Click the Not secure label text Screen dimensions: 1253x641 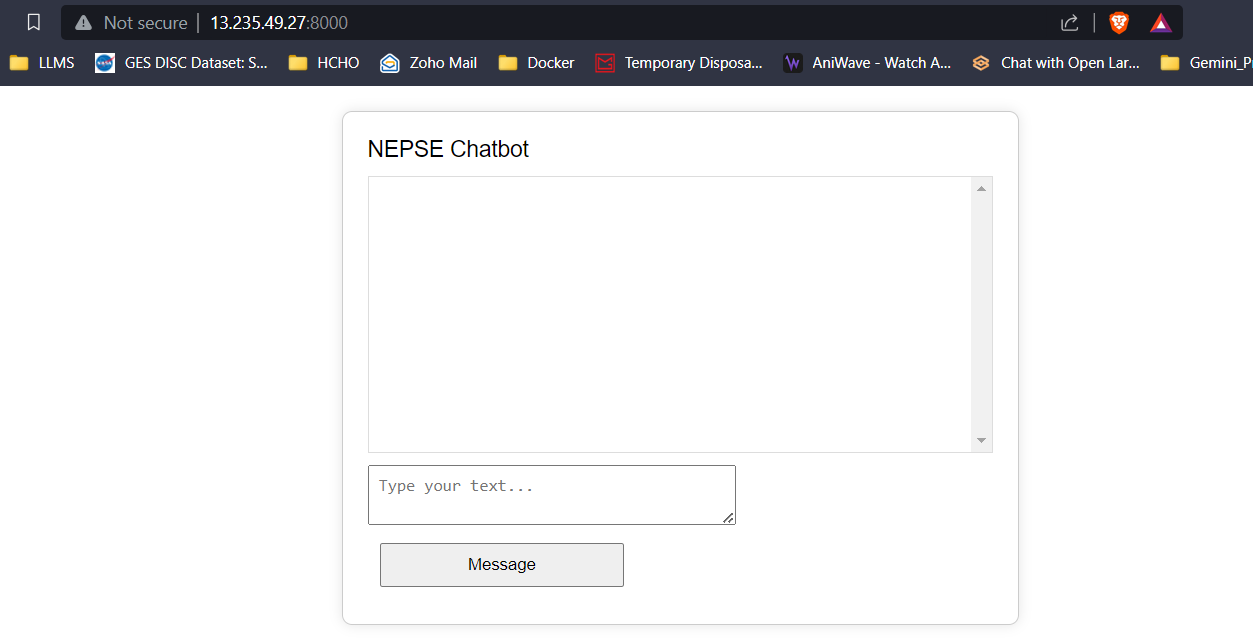[x=145, y=22]
